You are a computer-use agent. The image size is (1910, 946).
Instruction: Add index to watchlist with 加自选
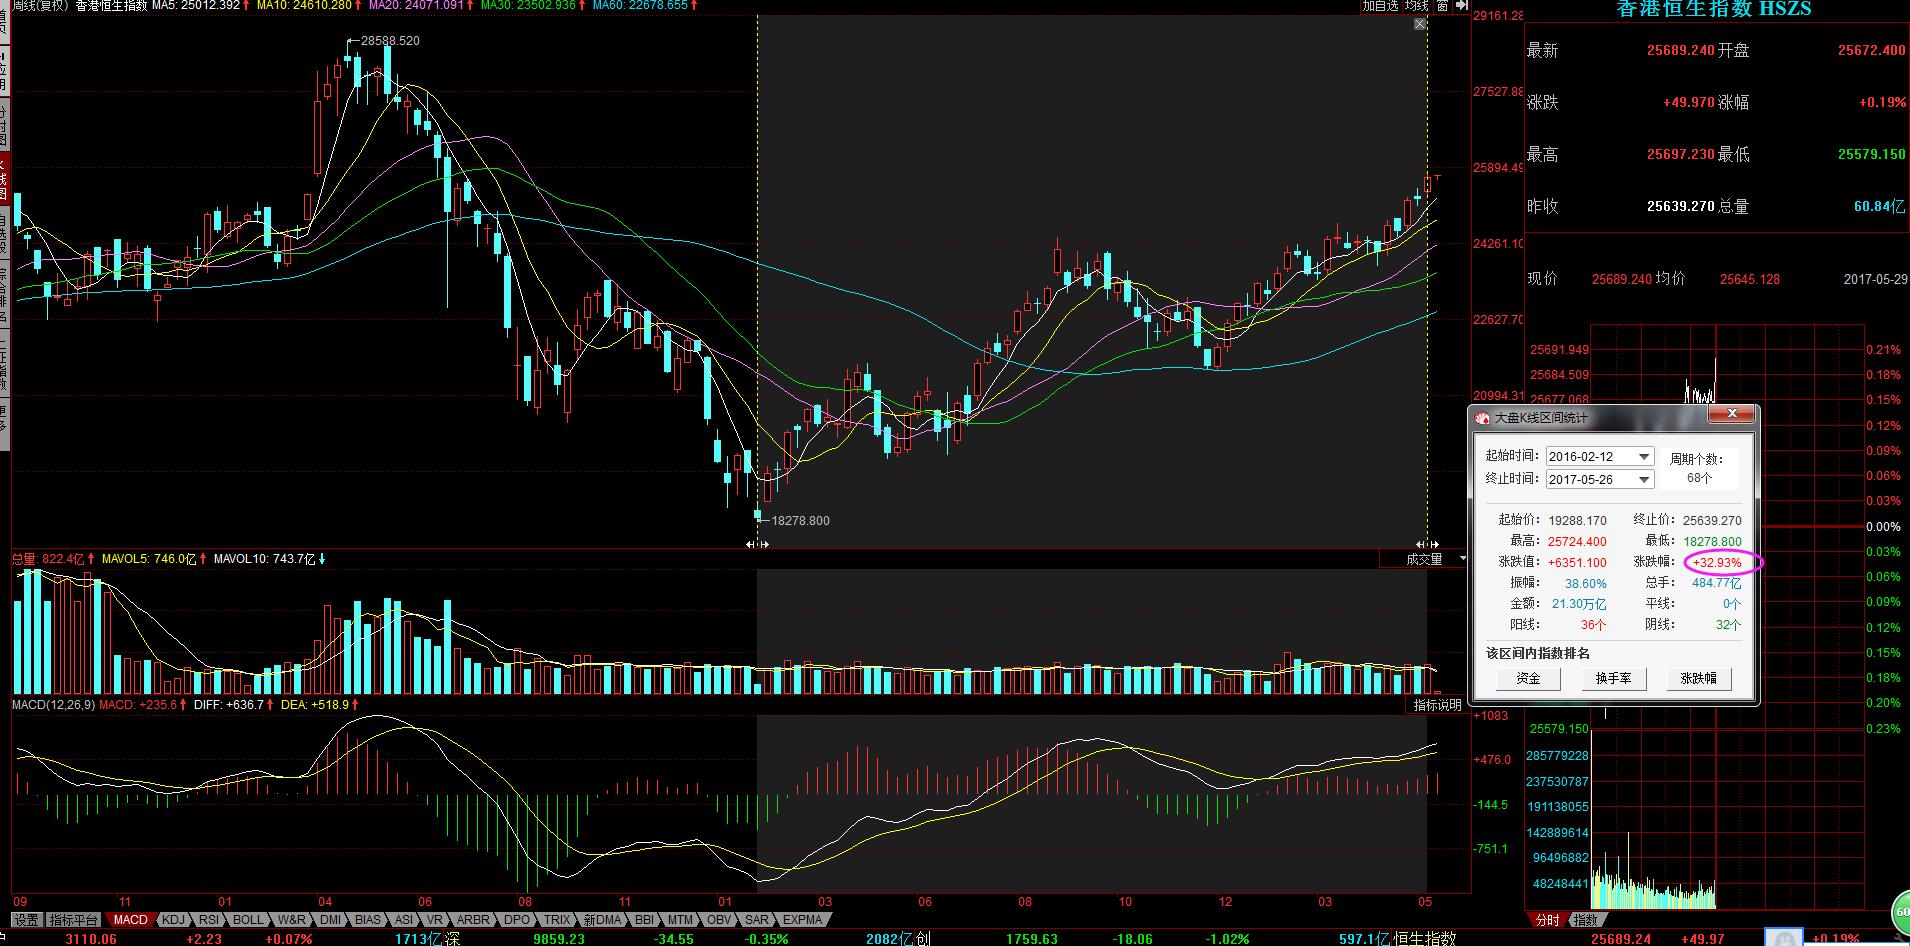(x=1380, y=6)
